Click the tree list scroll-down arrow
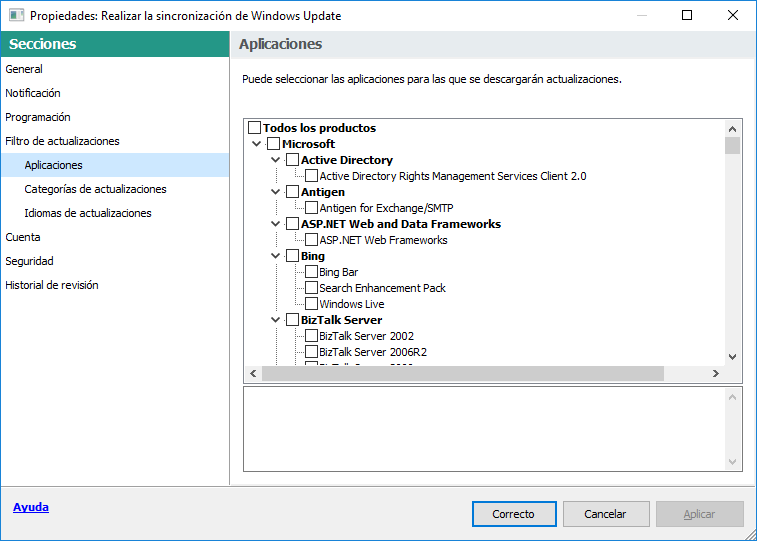 pos(732,357)
